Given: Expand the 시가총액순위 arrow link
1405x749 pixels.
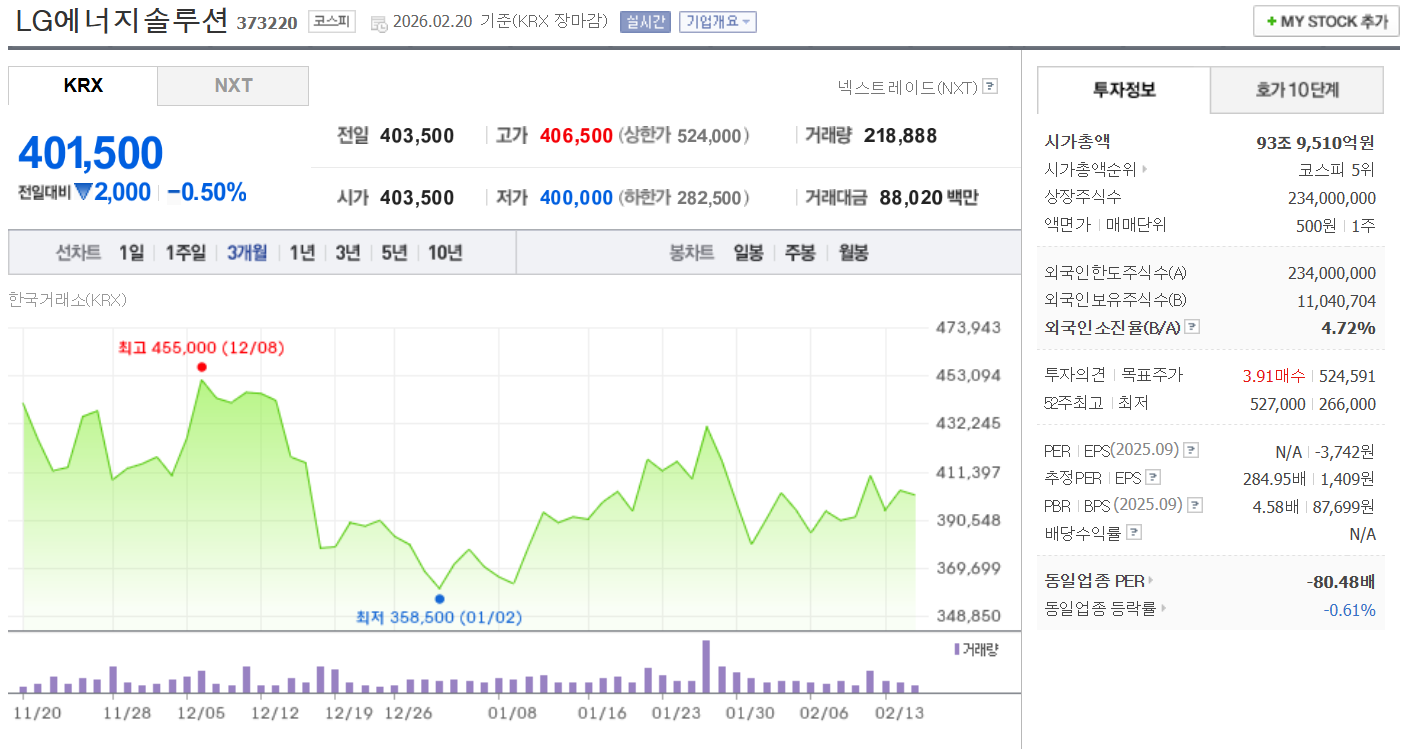Looking at the screenshot, I should (x=1144, y=170).
